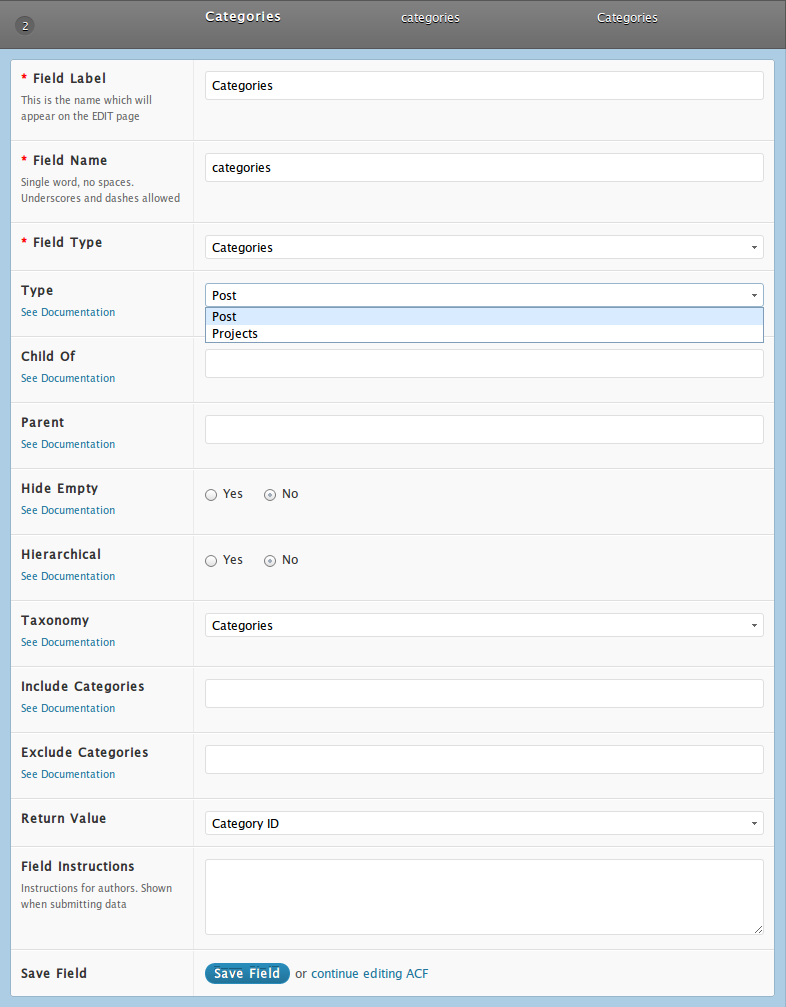Image resolution: width=786 pixels, height=1007 pixels.
Task: Open the Field Type dropdown
Action: click(484, 247)
